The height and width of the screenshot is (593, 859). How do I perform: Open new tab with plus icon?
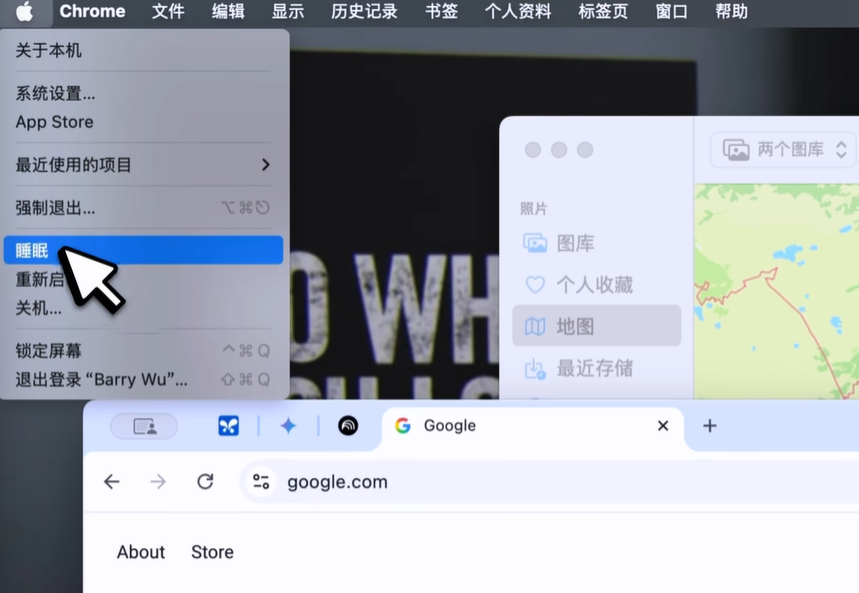710,426
